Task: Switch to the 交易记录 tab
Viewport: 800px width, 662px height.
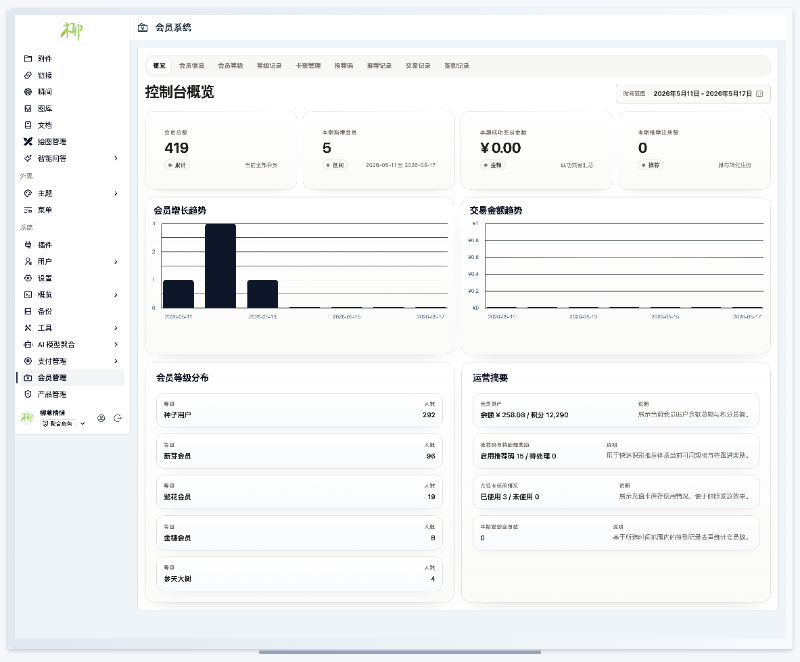Action: (x=418, y=66)
